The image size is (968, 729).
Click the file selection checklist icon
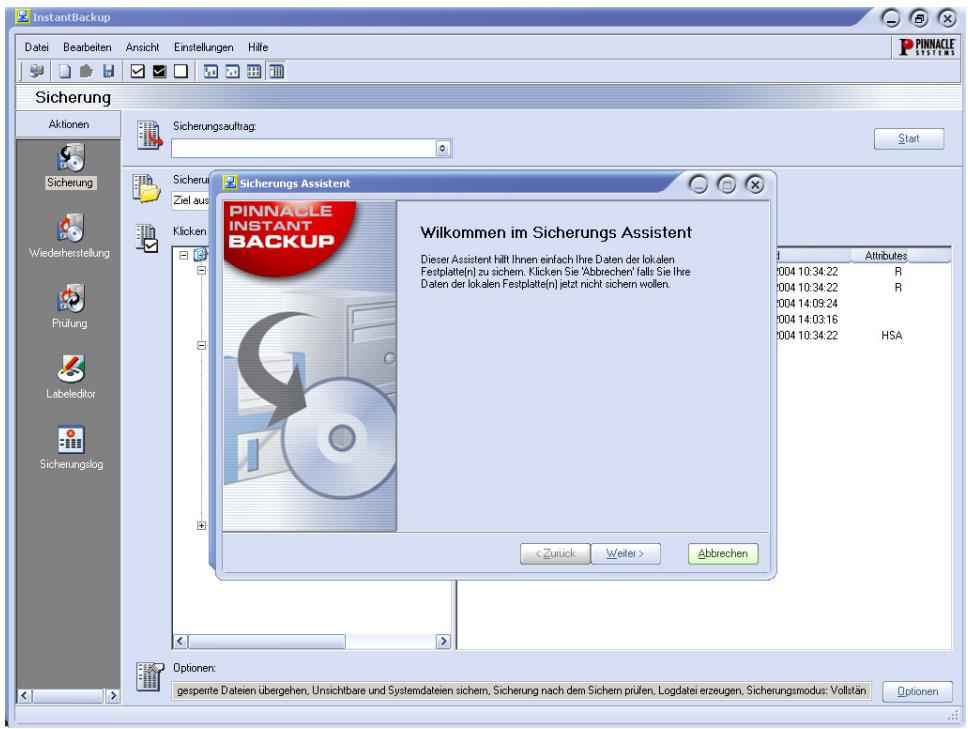[147, 238]
